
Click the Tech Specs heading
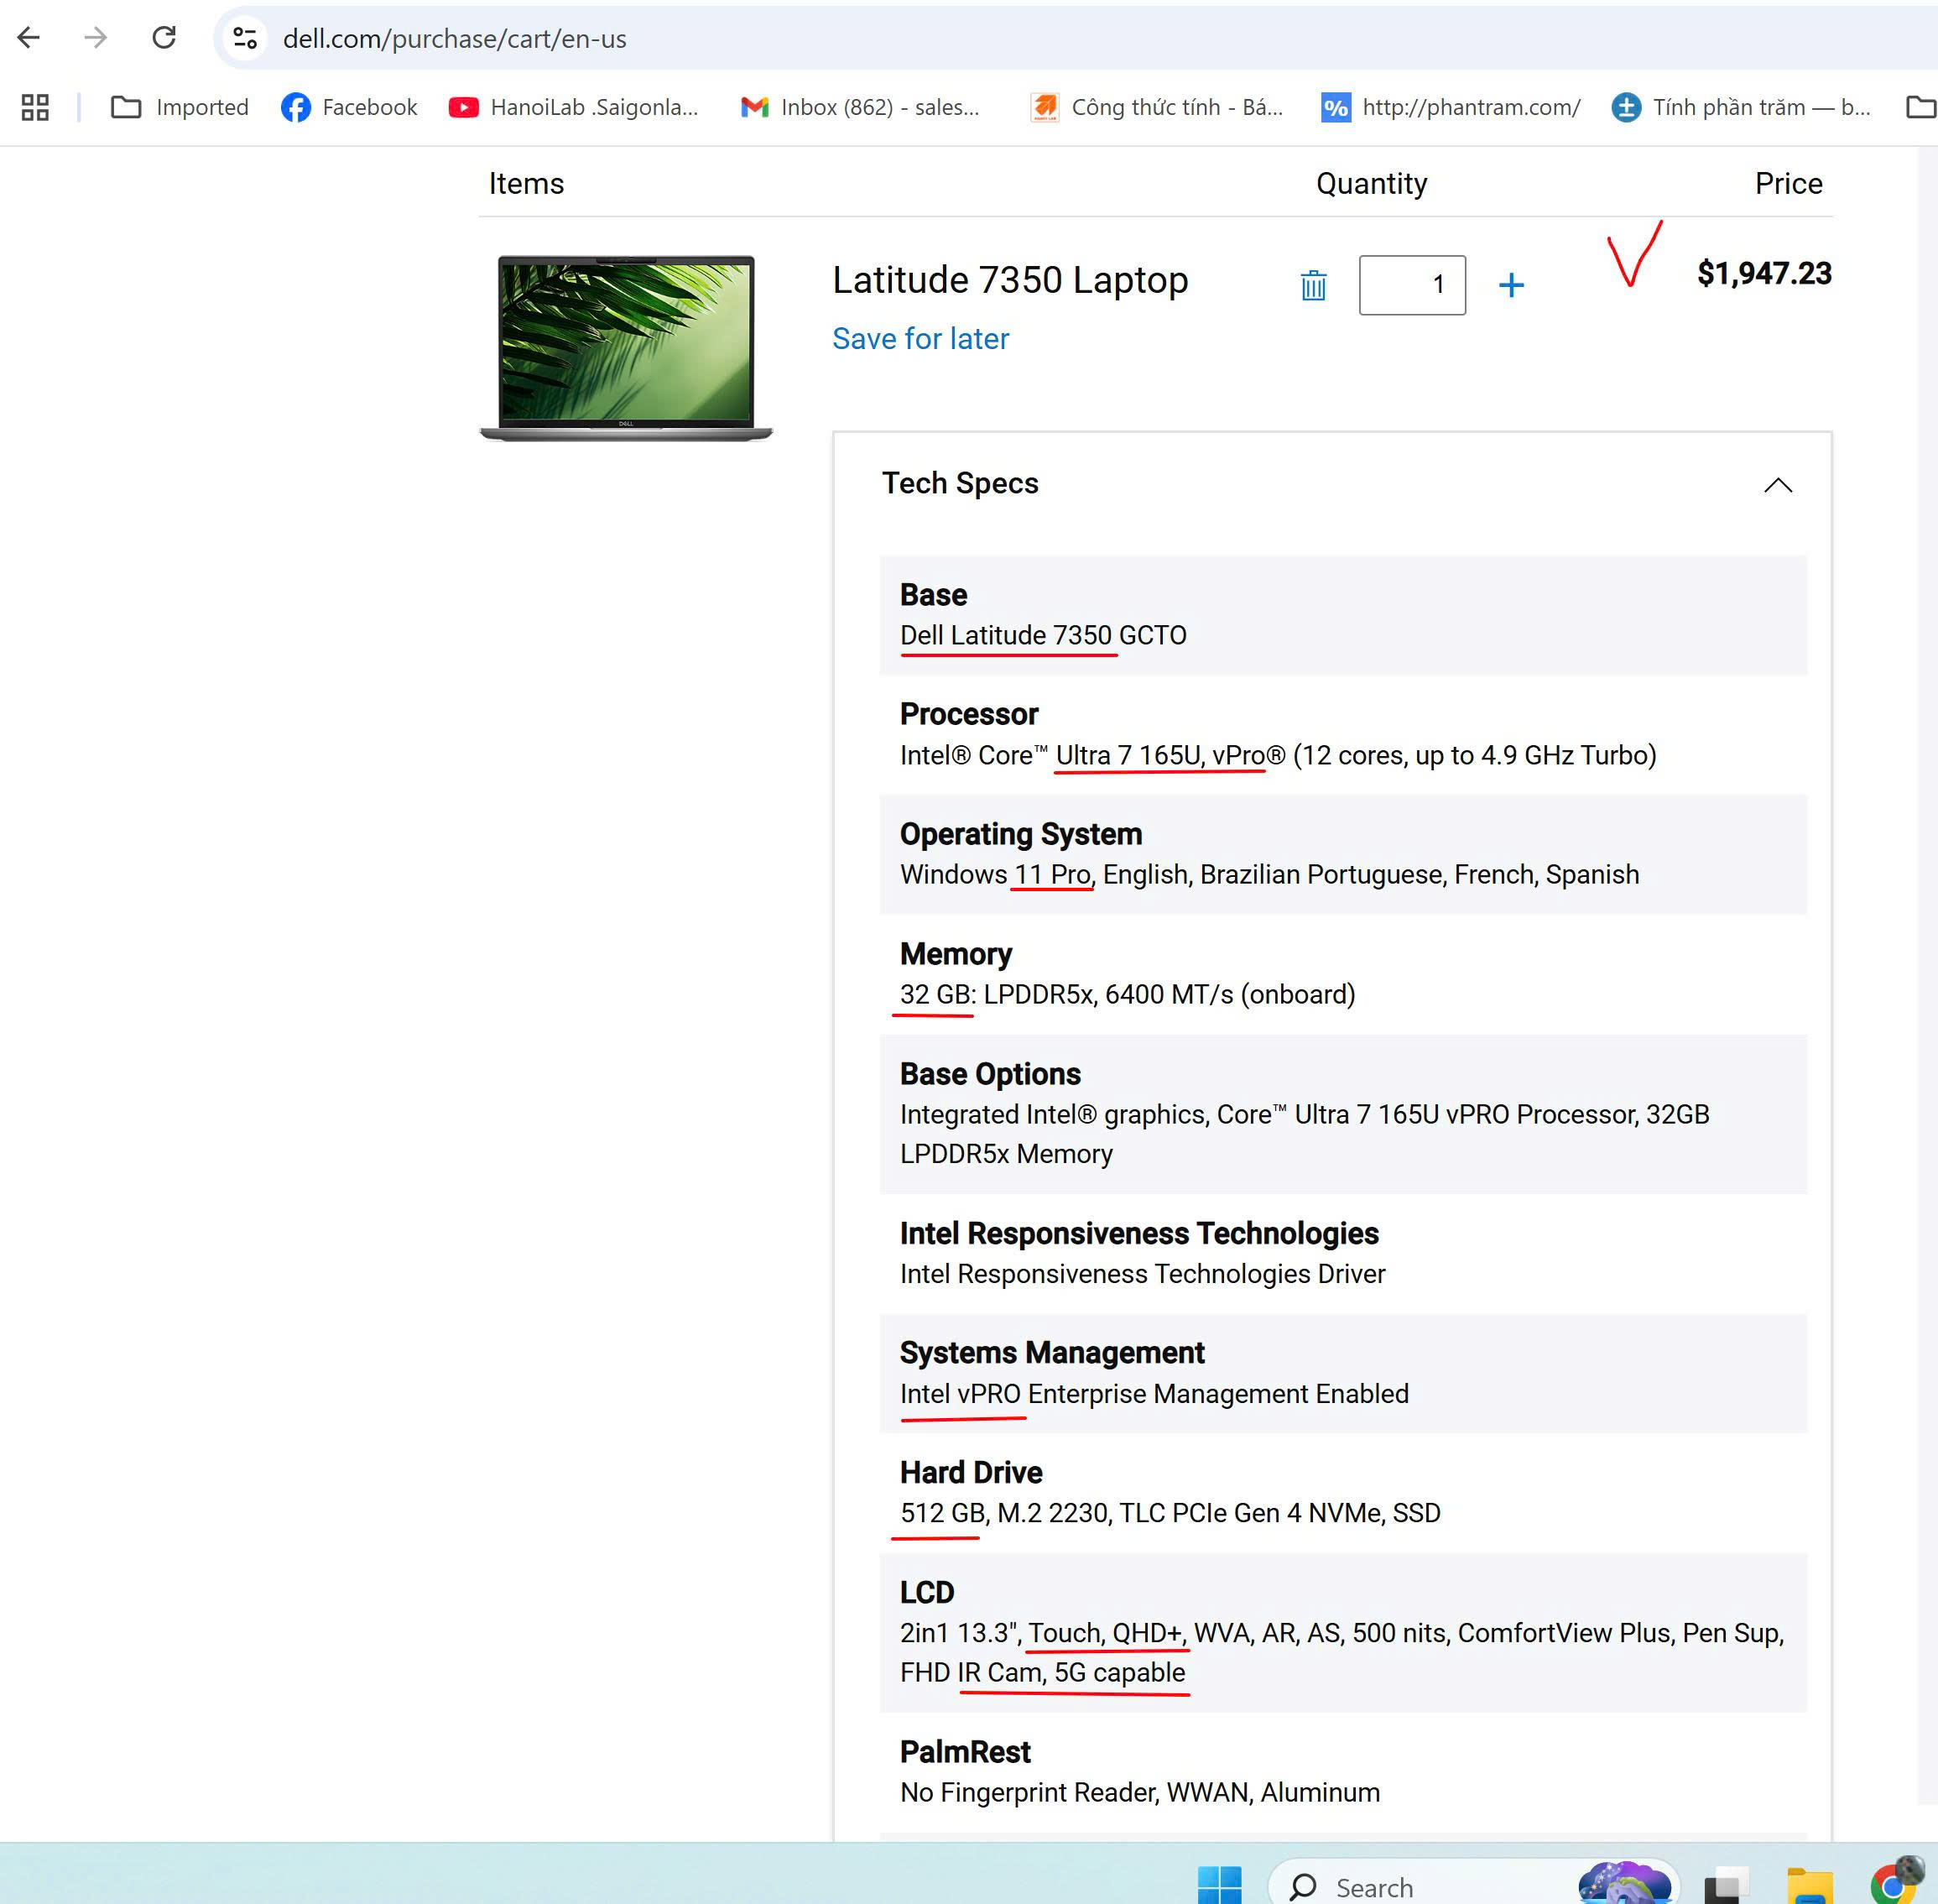[960, 483]
